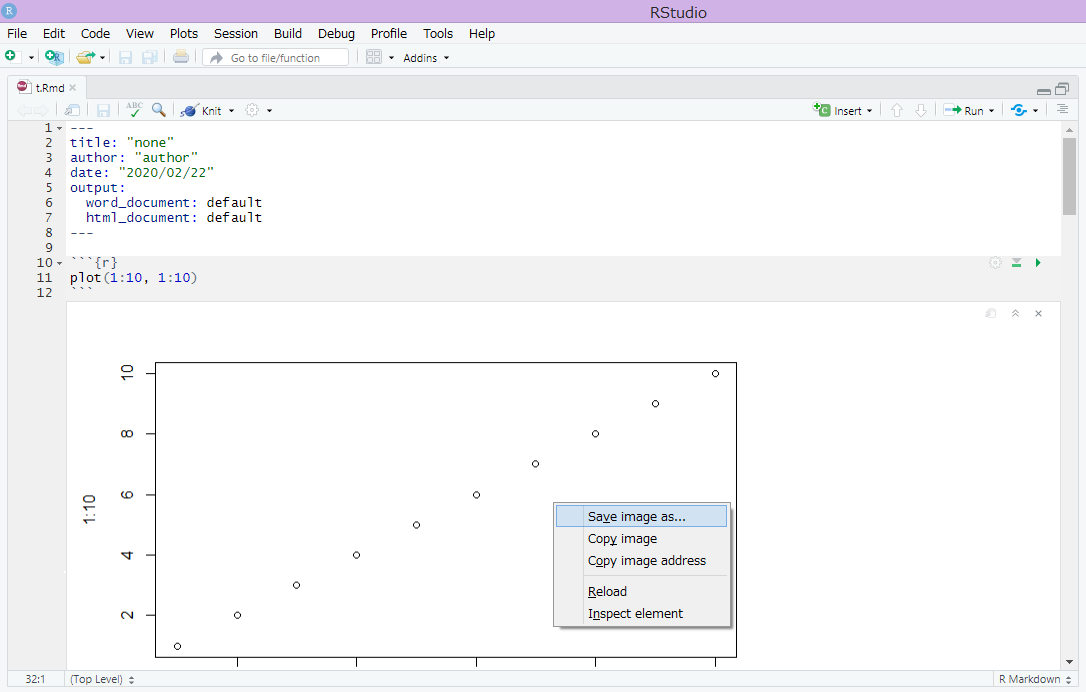Screen dimensions: 1086x692
Task: Go forward to next source location
Action: point(42,111)
